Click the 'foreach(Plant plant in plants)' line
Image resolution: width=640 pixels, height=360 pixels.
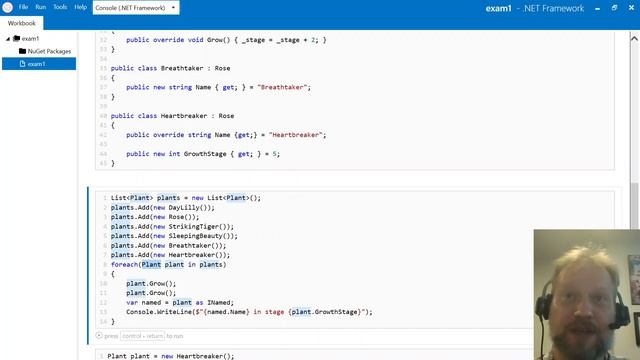tap(168, 264)
